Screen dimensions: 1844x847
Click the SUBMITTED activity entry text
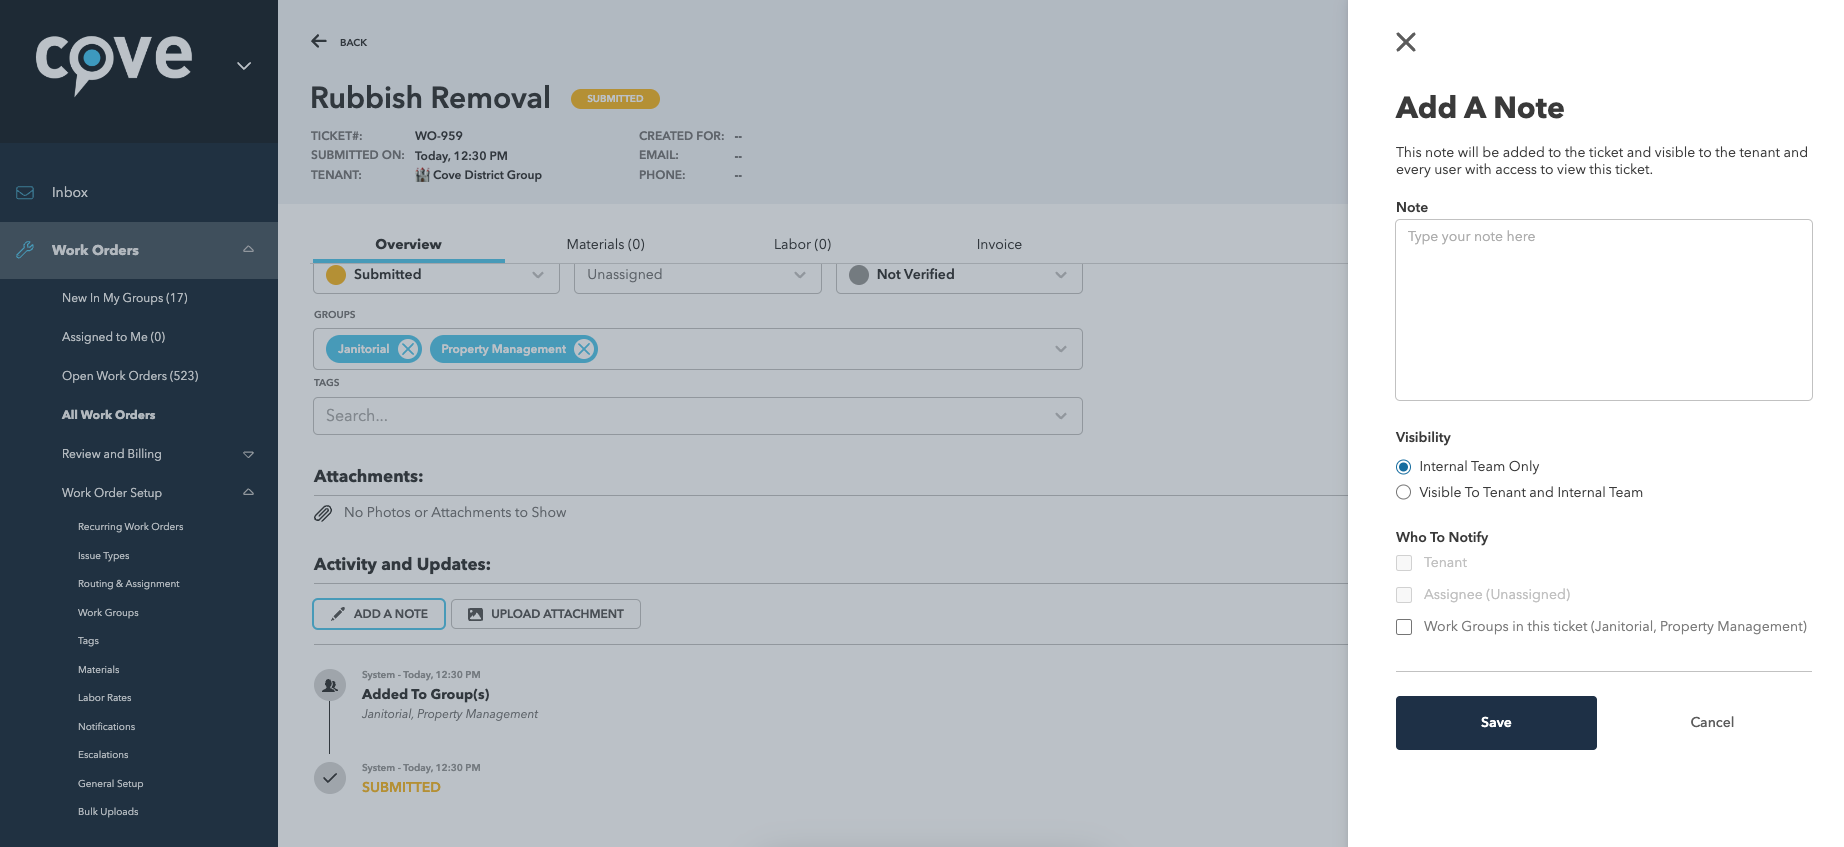pyautogui.click(x=401, y=787)
